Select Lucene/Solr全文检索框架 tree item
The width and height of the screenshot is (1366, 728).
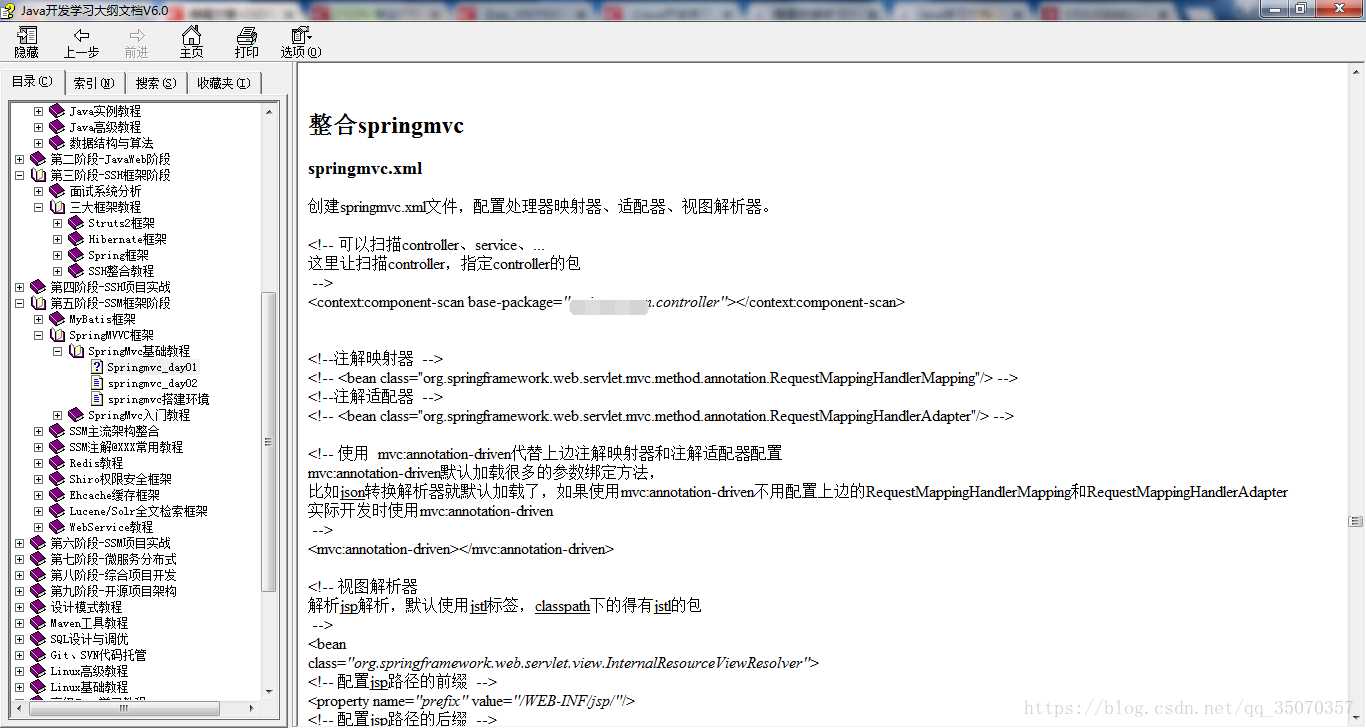coord(138,511)
